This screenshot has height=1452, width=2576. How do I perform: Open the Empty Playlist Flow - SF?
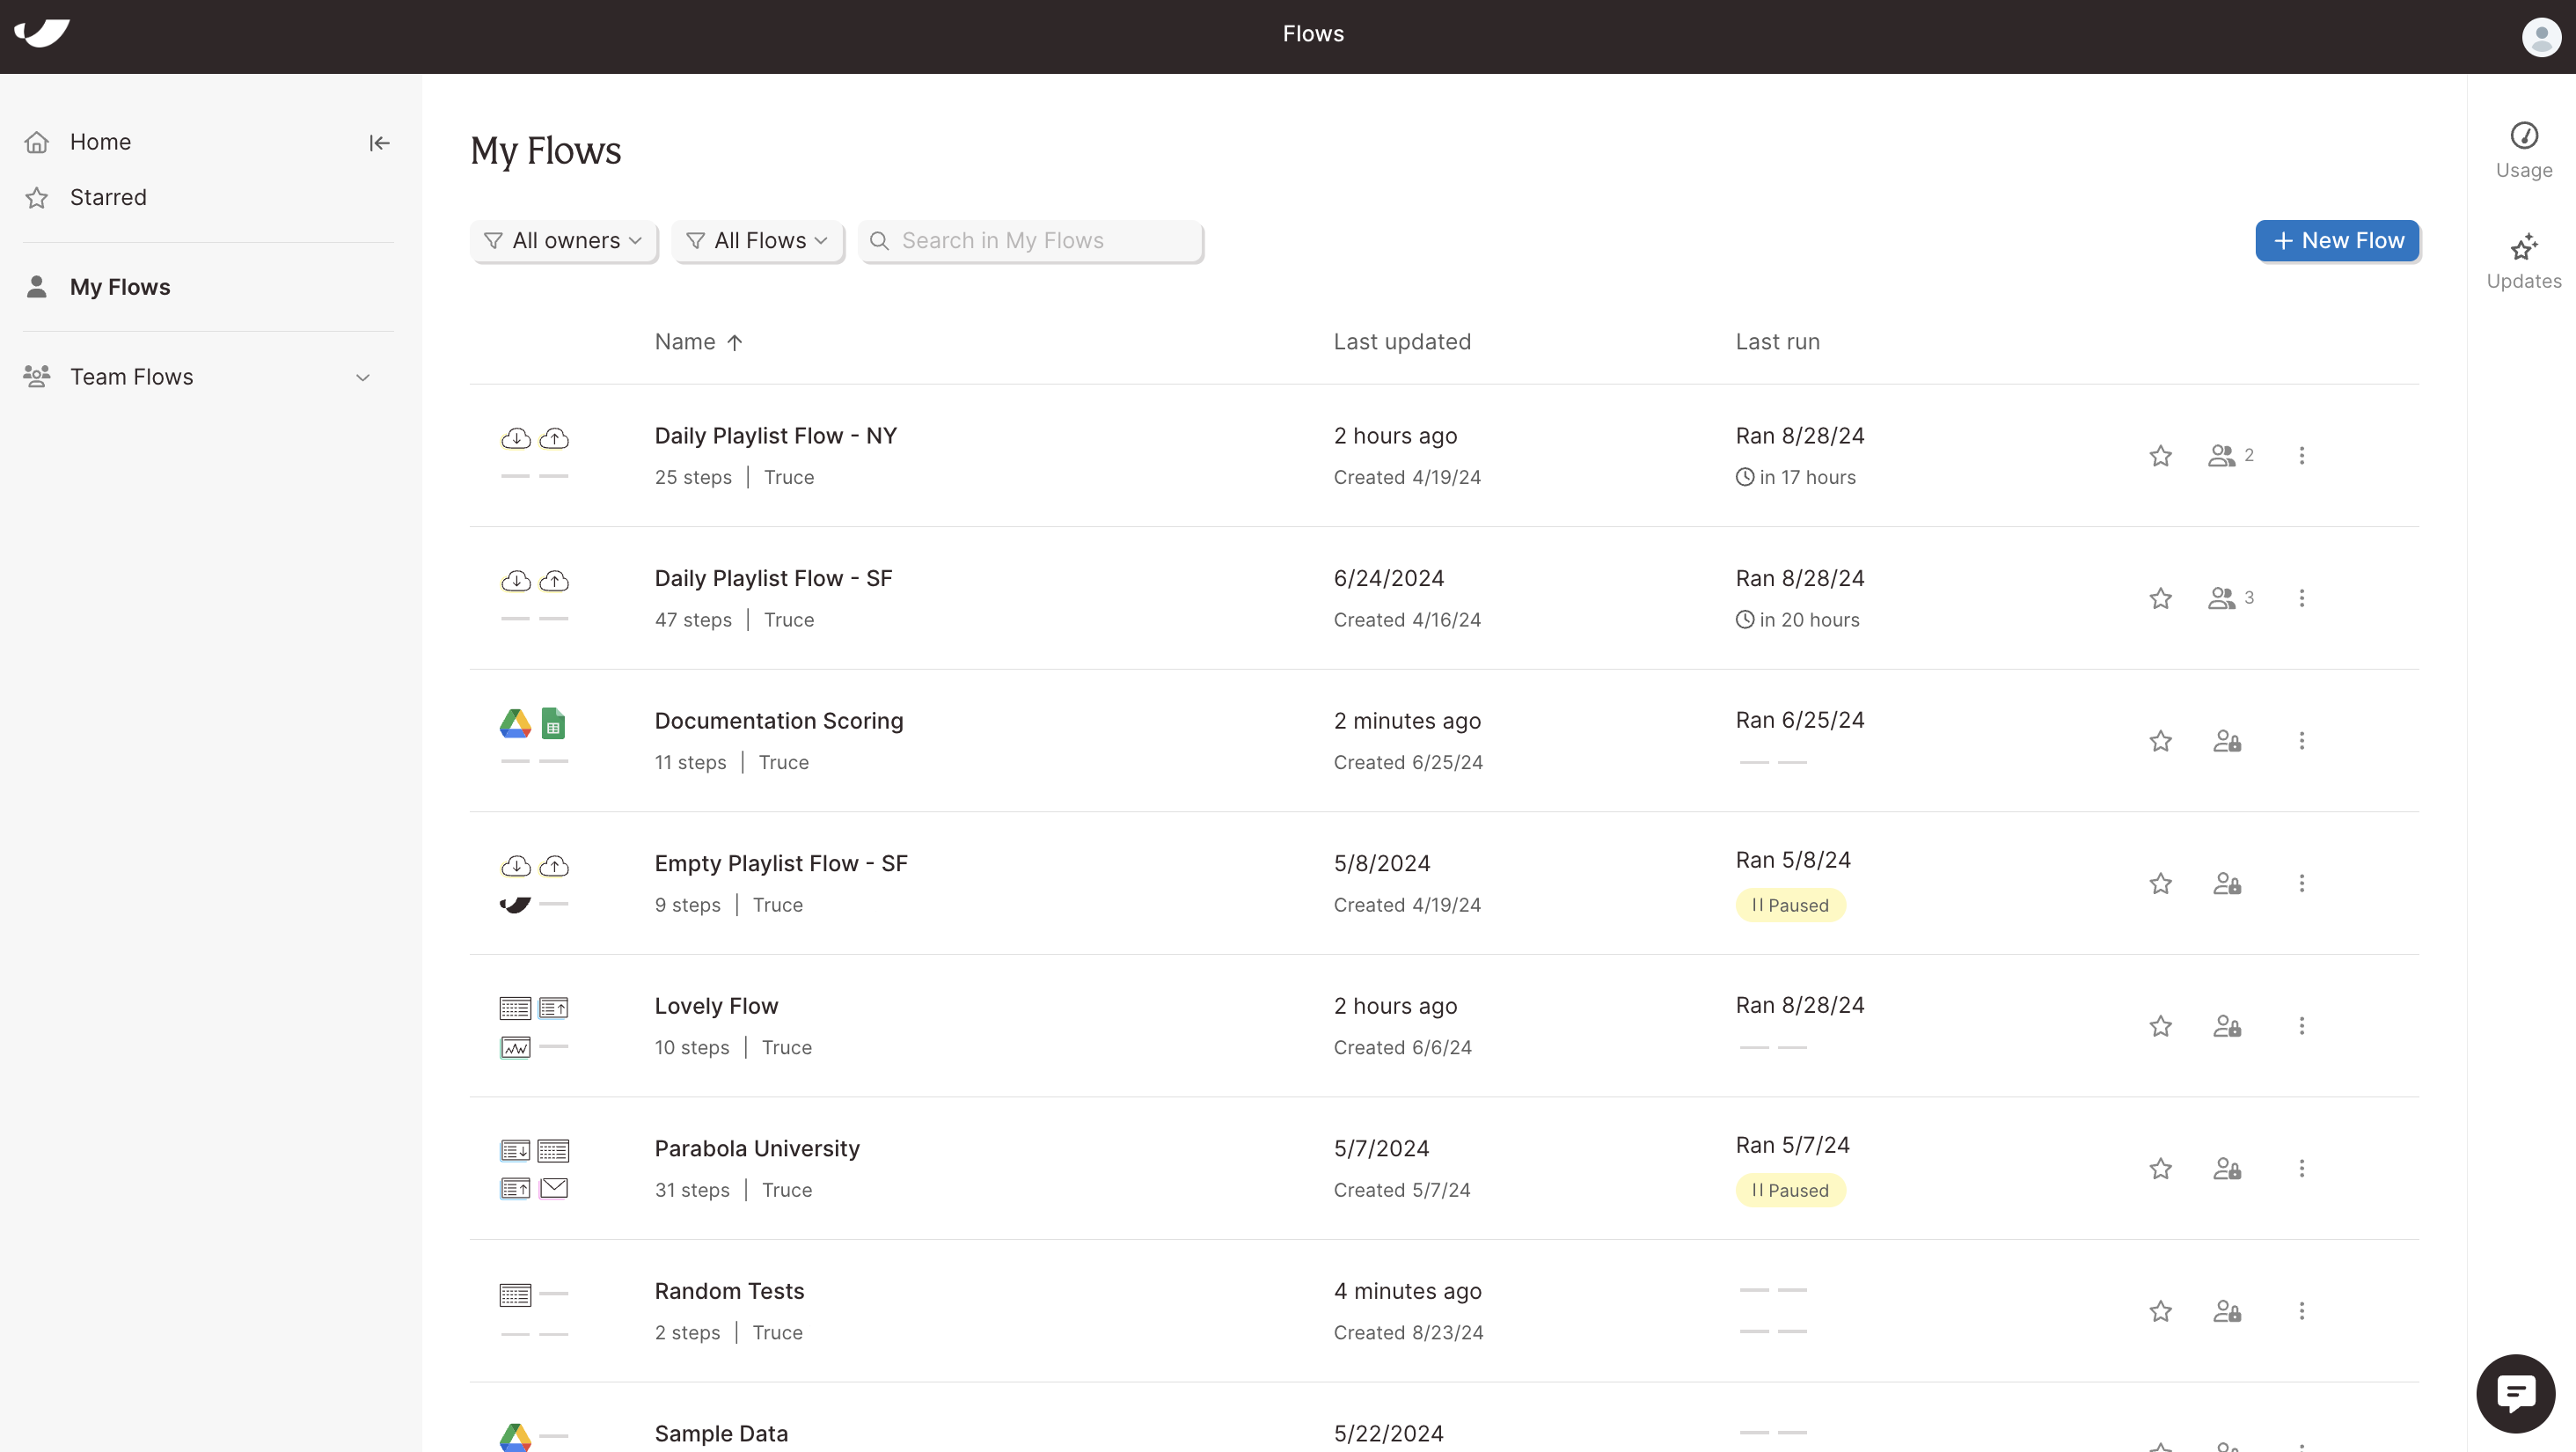[780, 863]
